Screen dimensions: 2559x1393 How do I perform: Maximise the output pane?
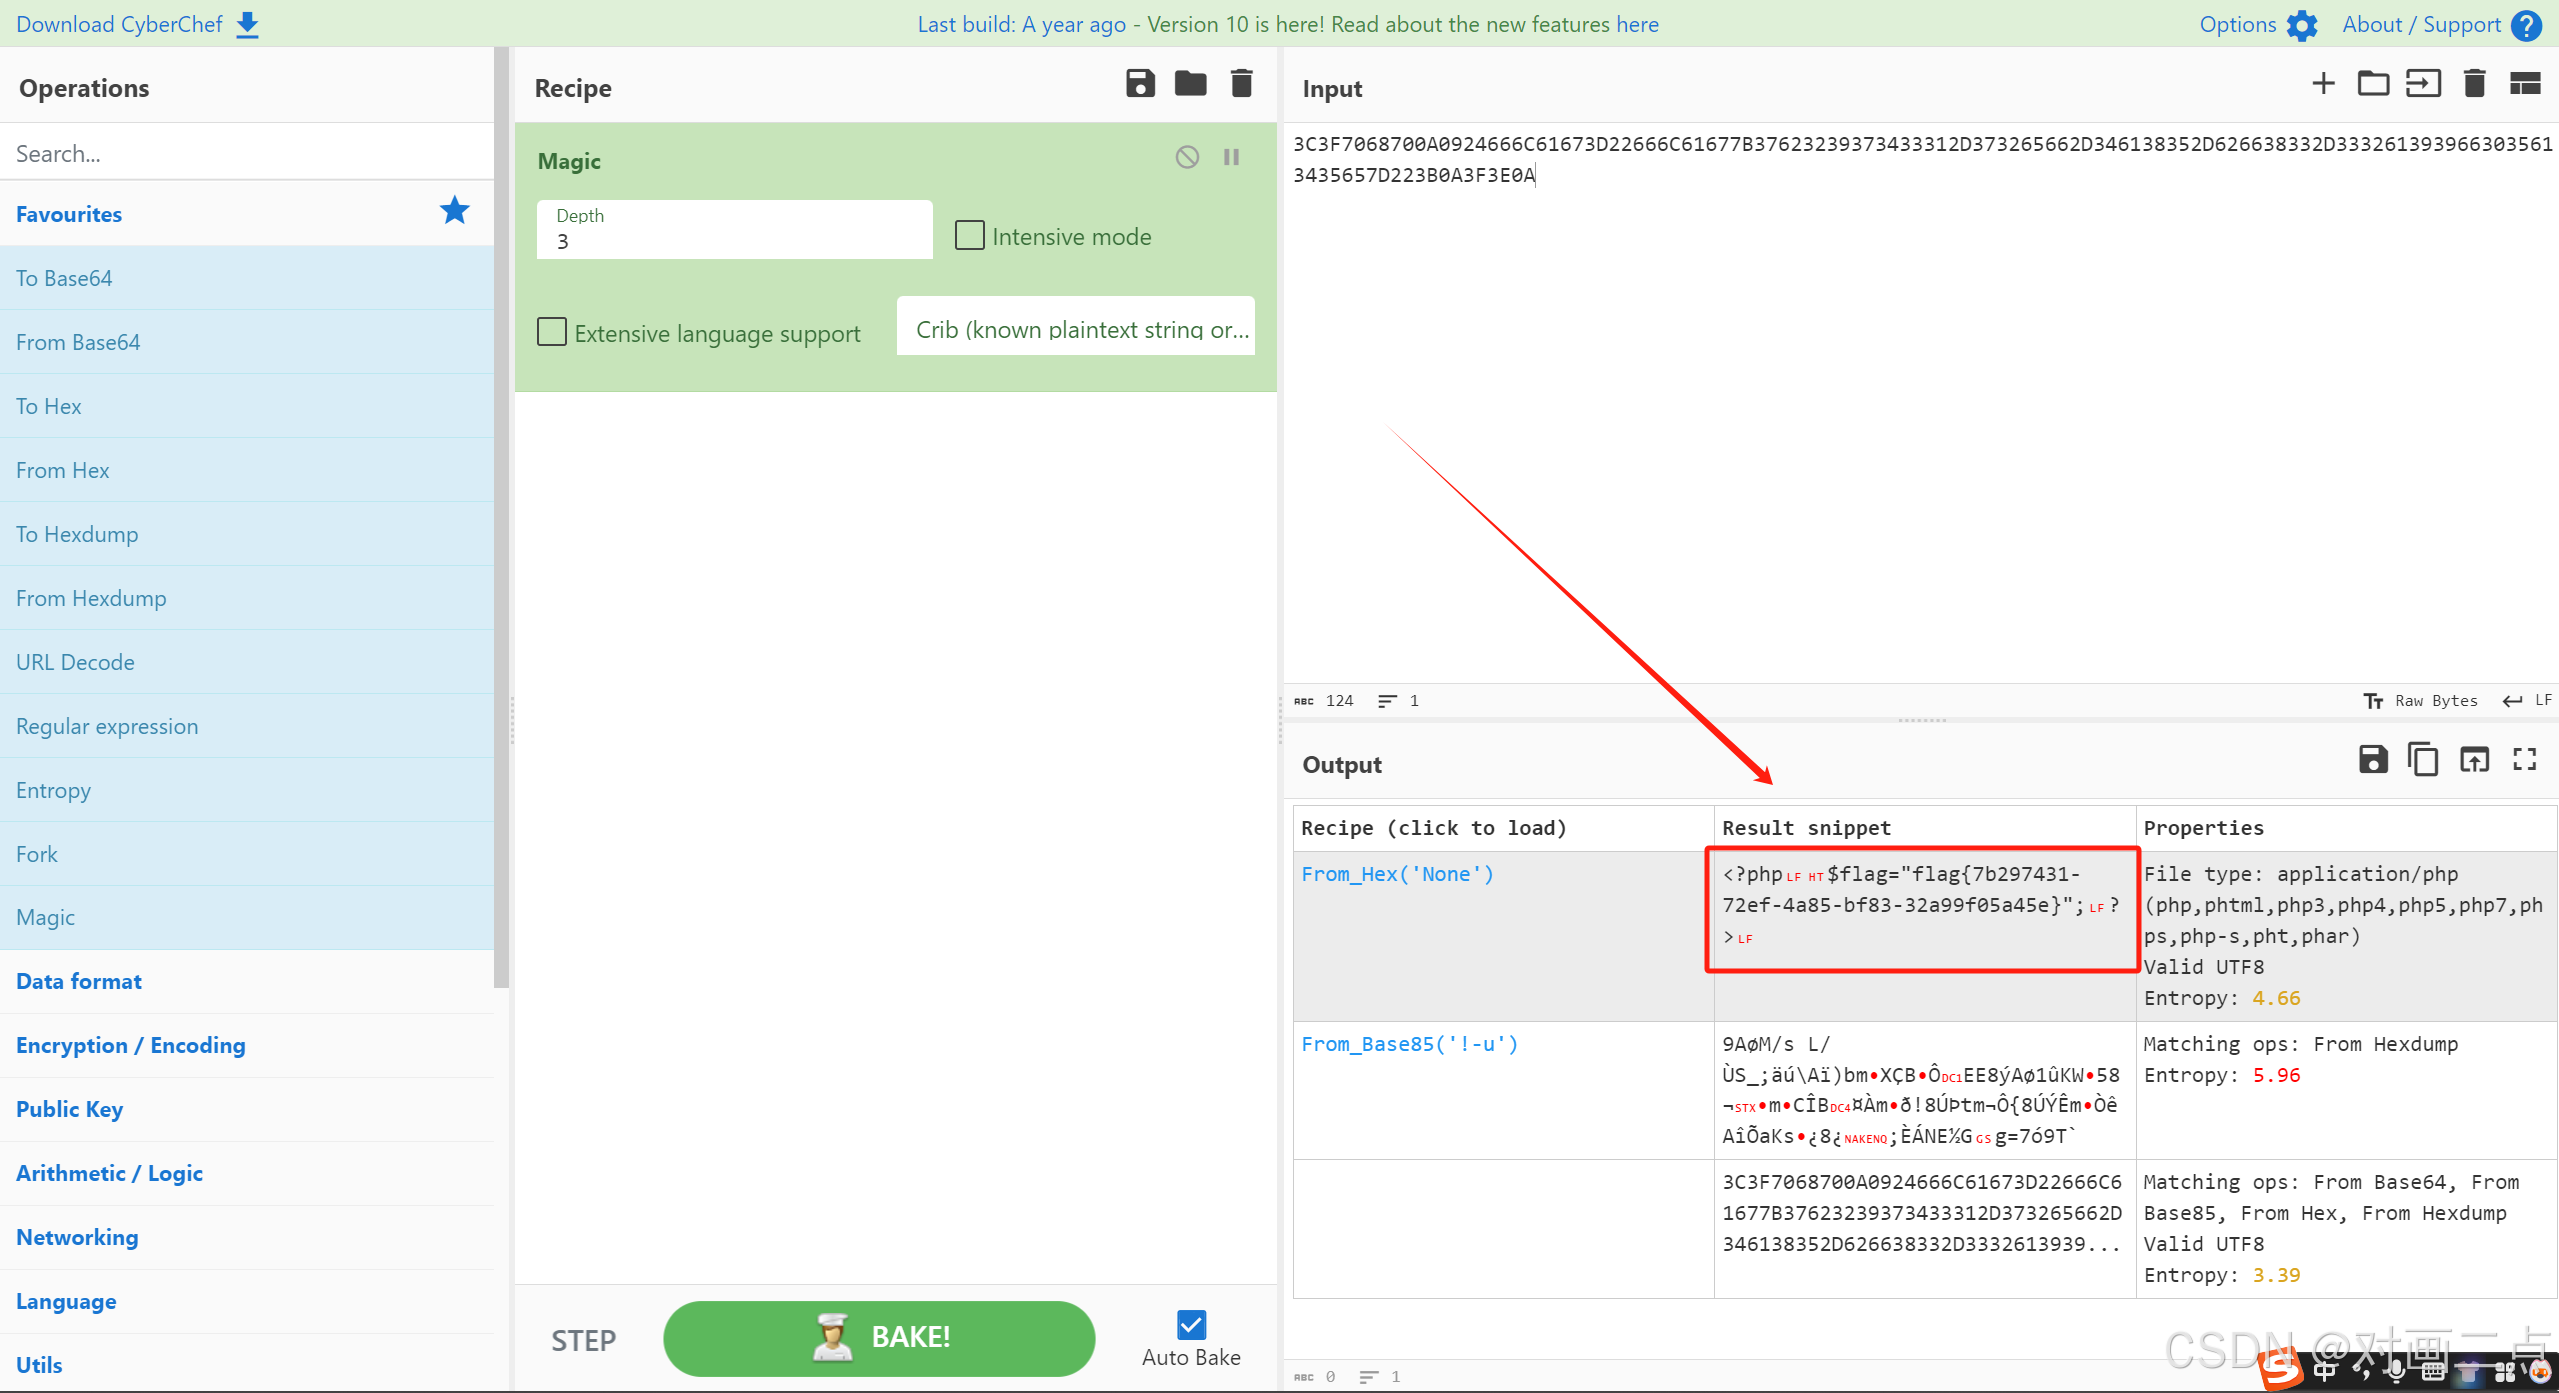point(2525,760)
